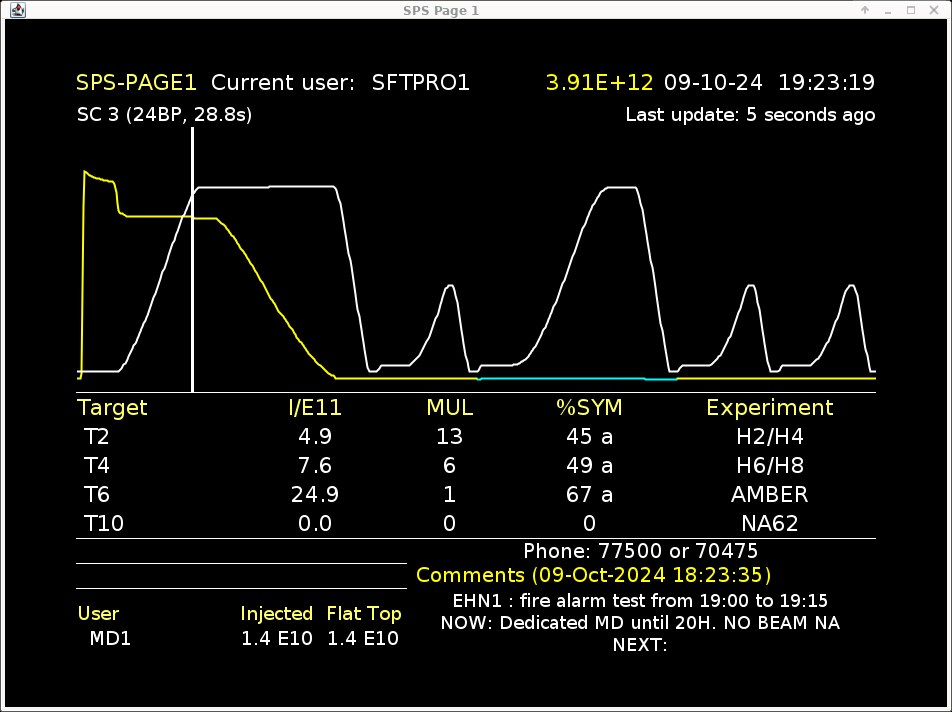Click the MD1 user entry
The height and width of the screenshot is (712, 952).
(111, 639)
